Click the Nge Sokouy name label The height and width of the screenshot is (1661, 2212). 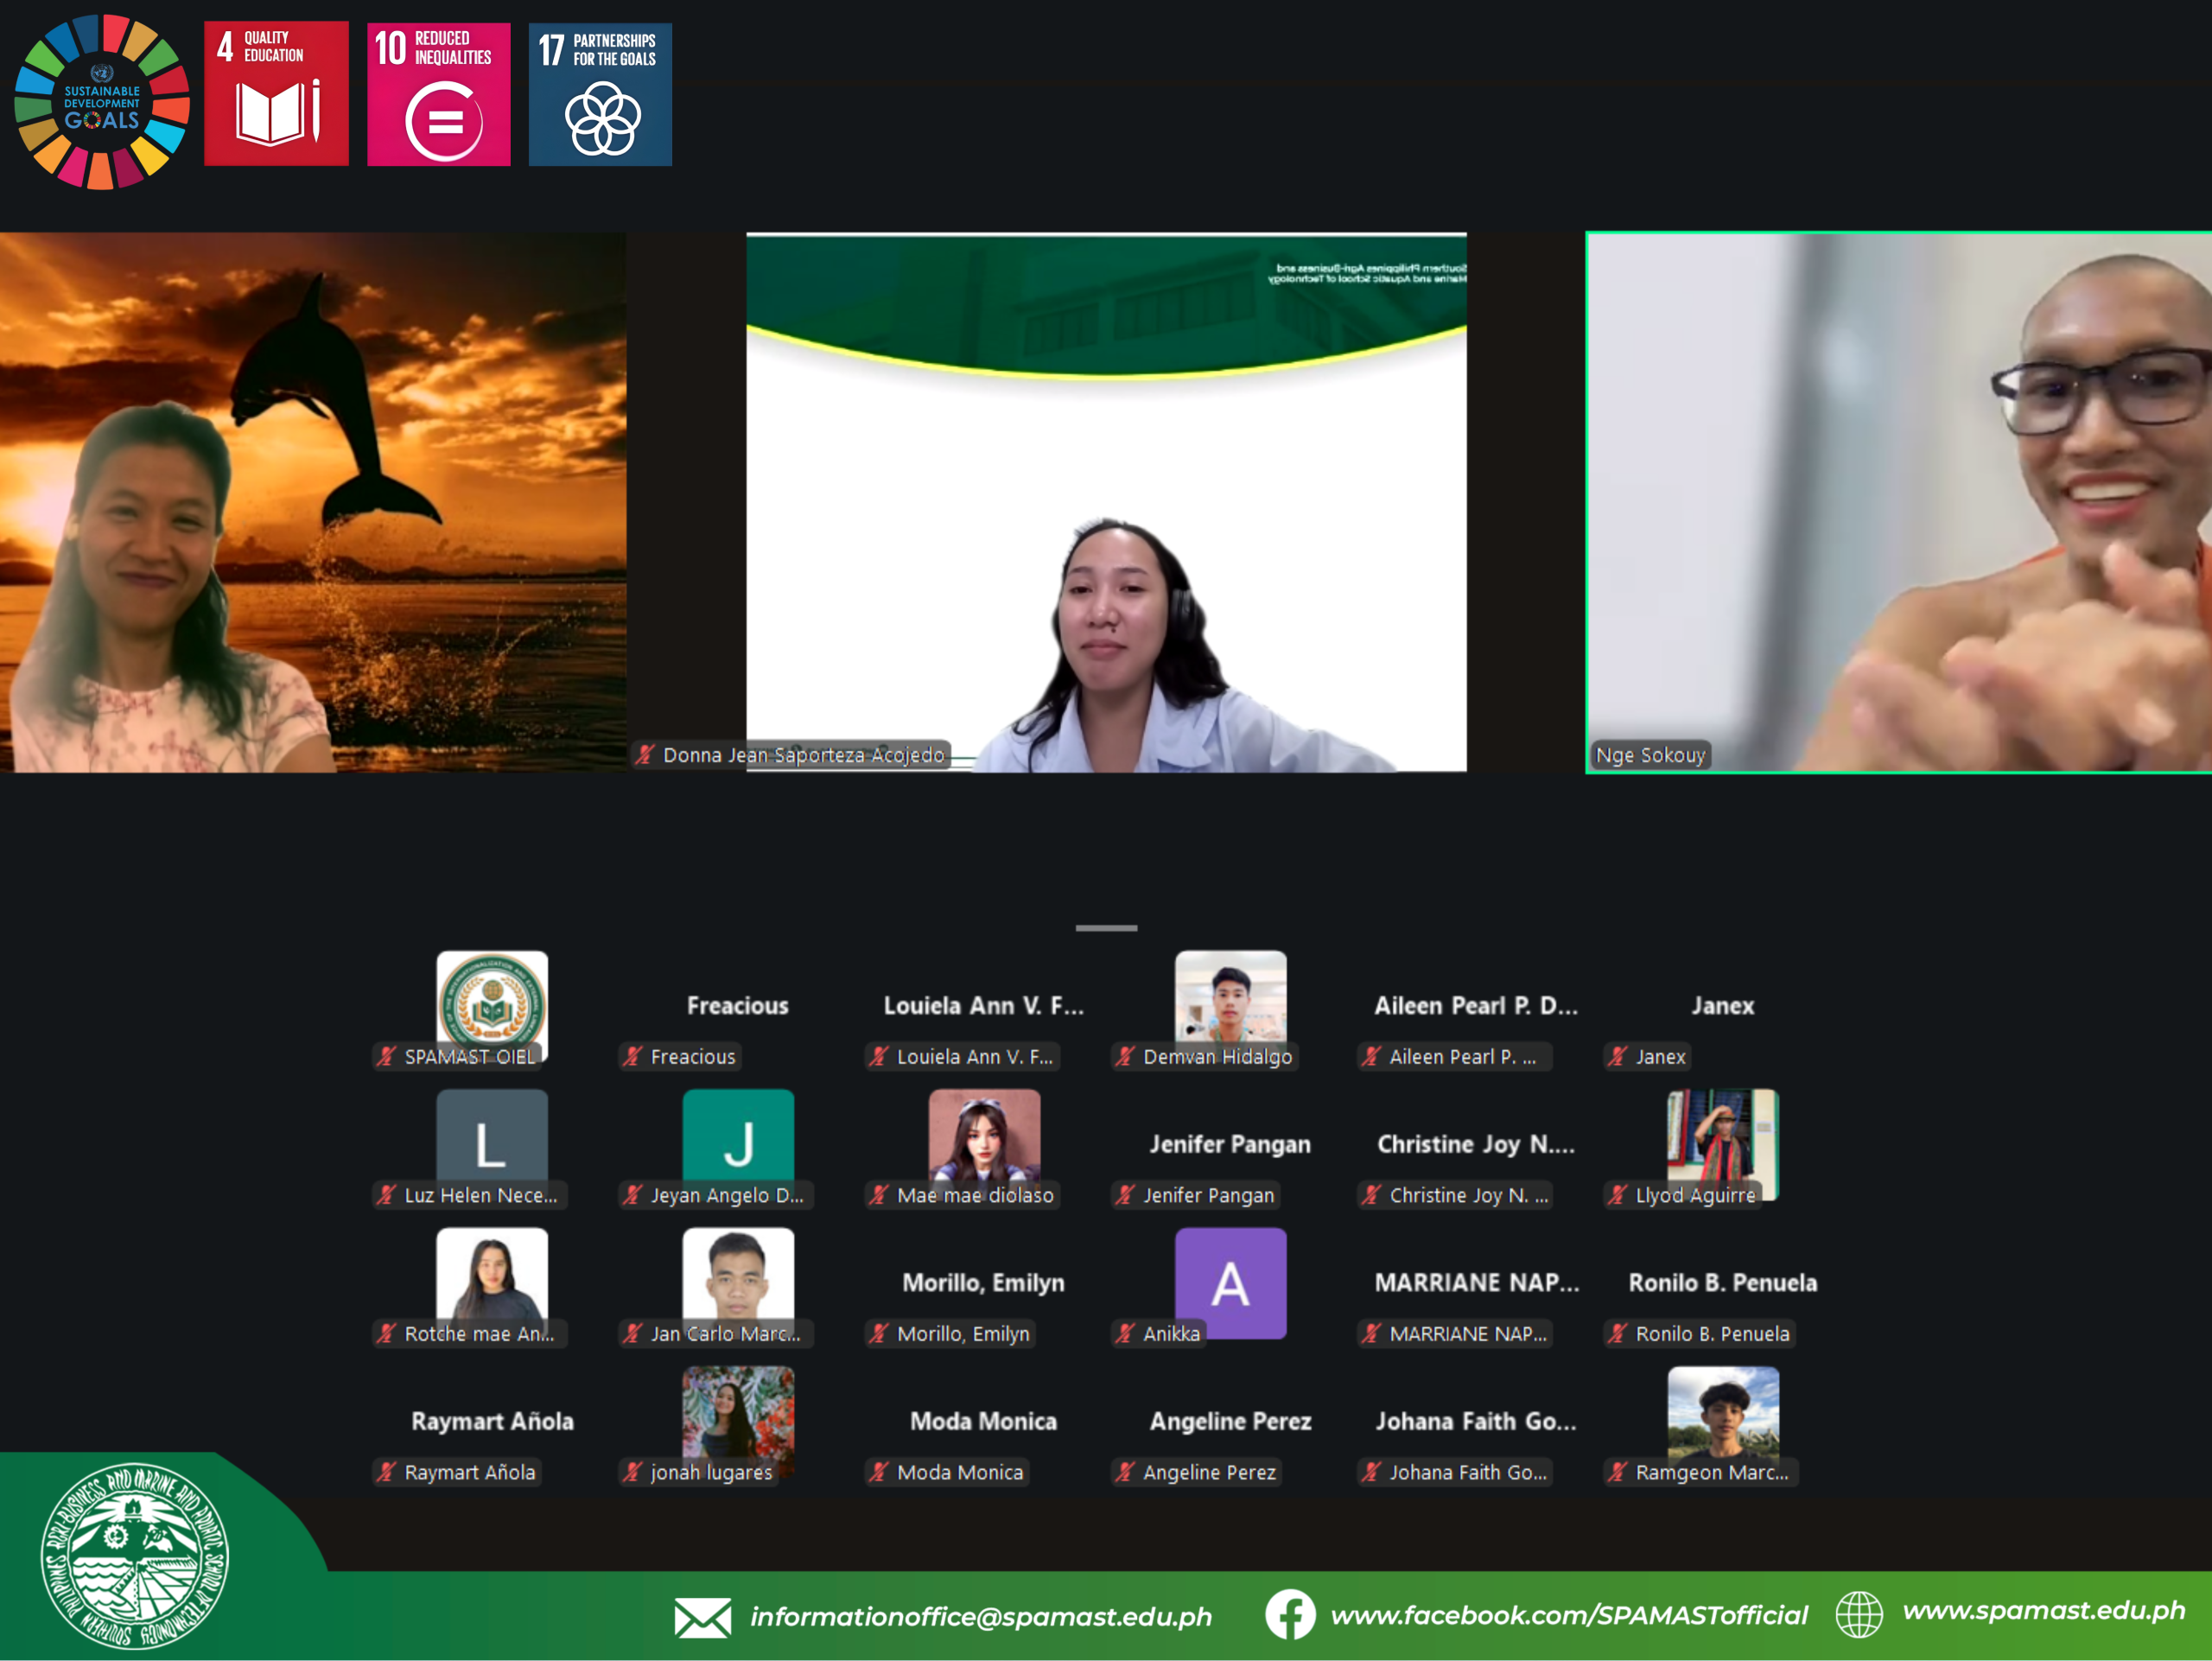pyautogui.click(x=1650, y=755)
